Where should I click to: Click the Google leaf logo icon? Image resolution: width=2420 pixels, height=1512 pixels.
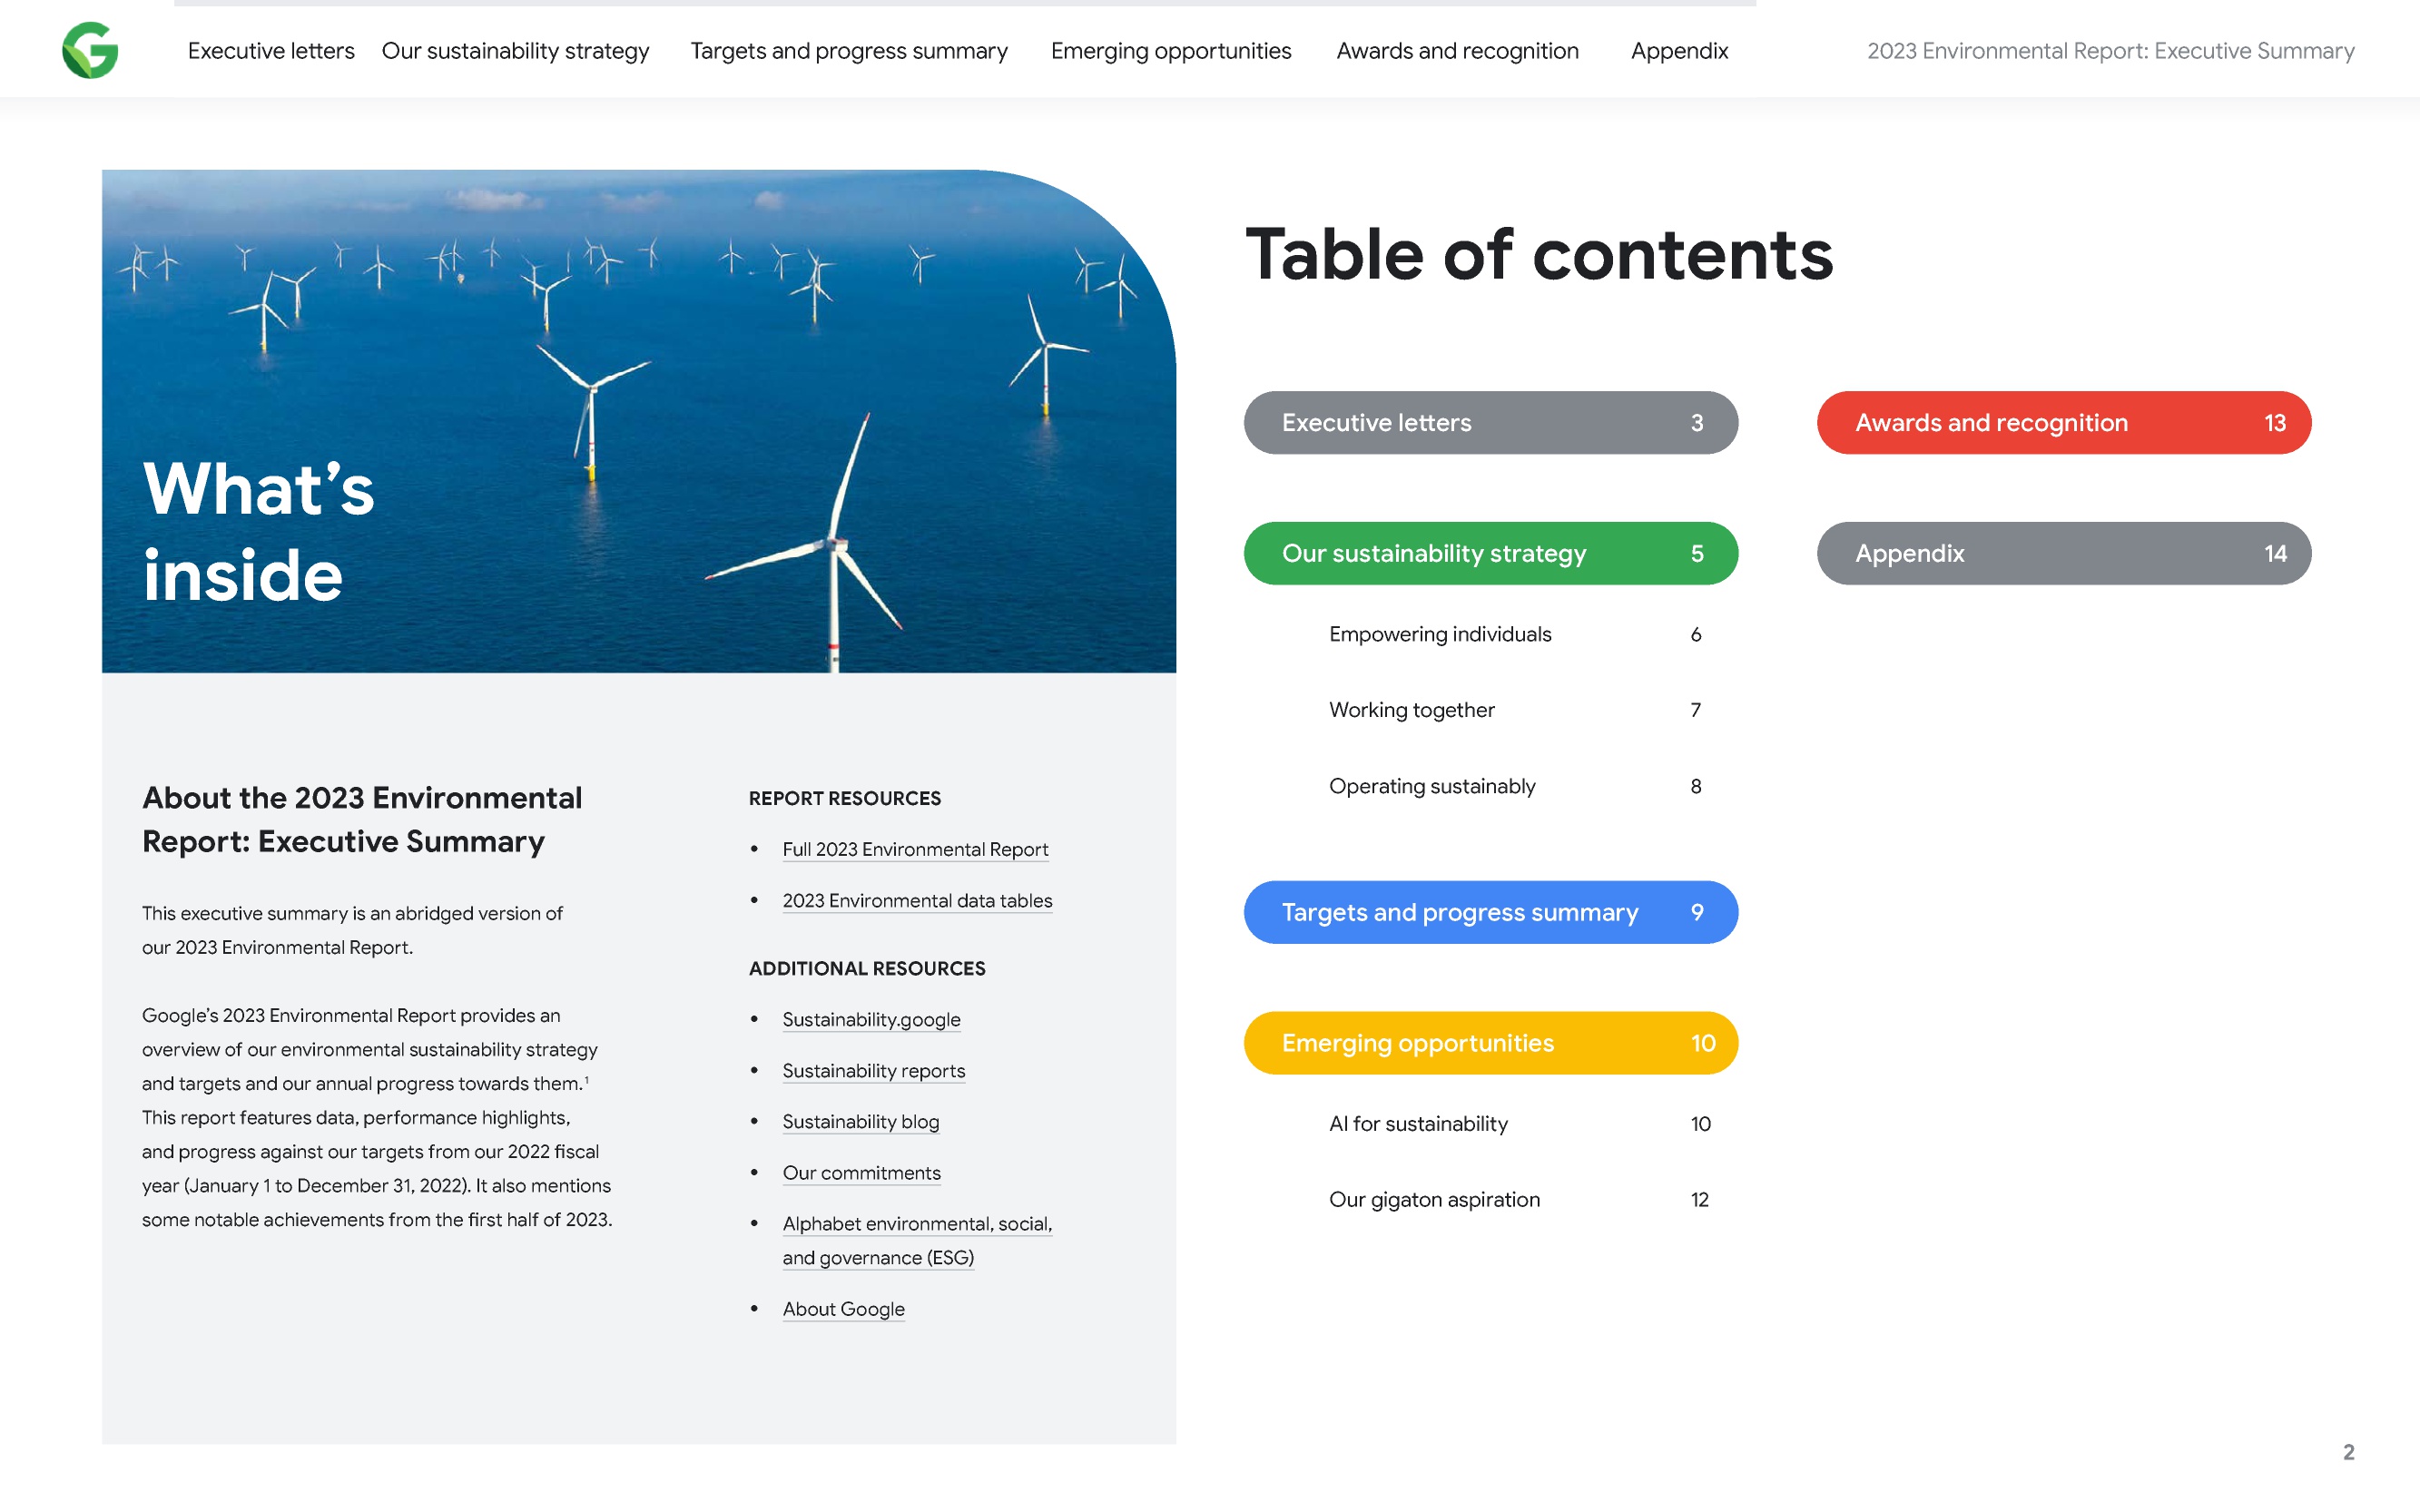click(90, 50)
